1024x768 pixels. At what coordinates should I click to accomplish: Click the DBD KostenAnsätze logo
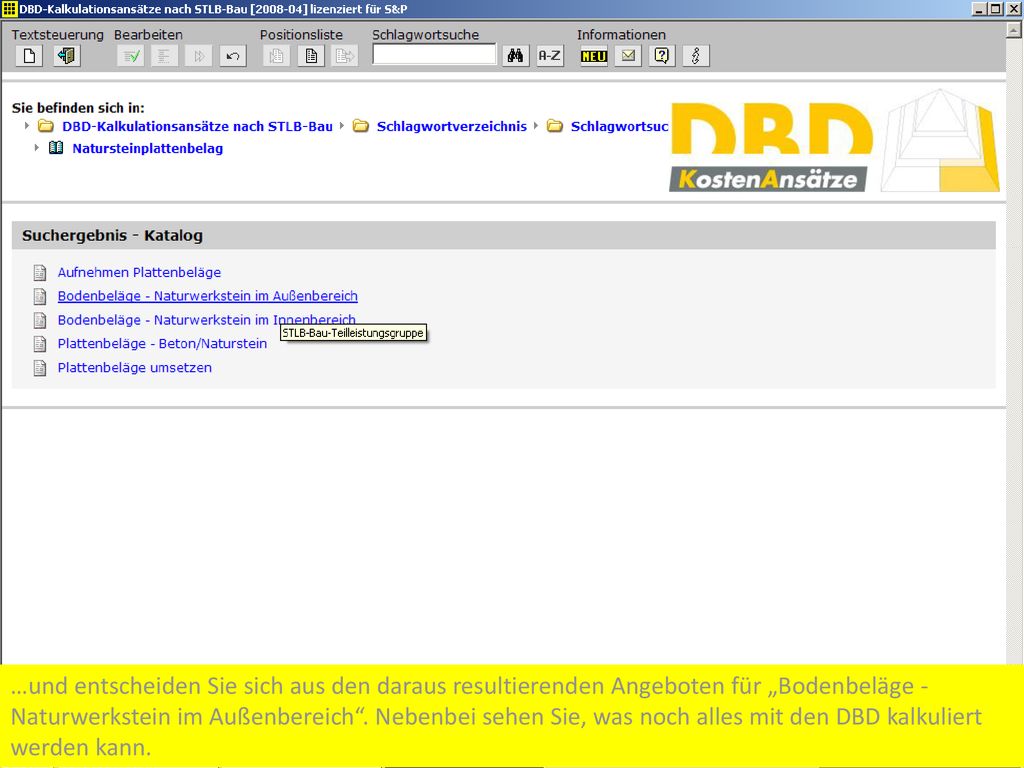coord(834,142)
